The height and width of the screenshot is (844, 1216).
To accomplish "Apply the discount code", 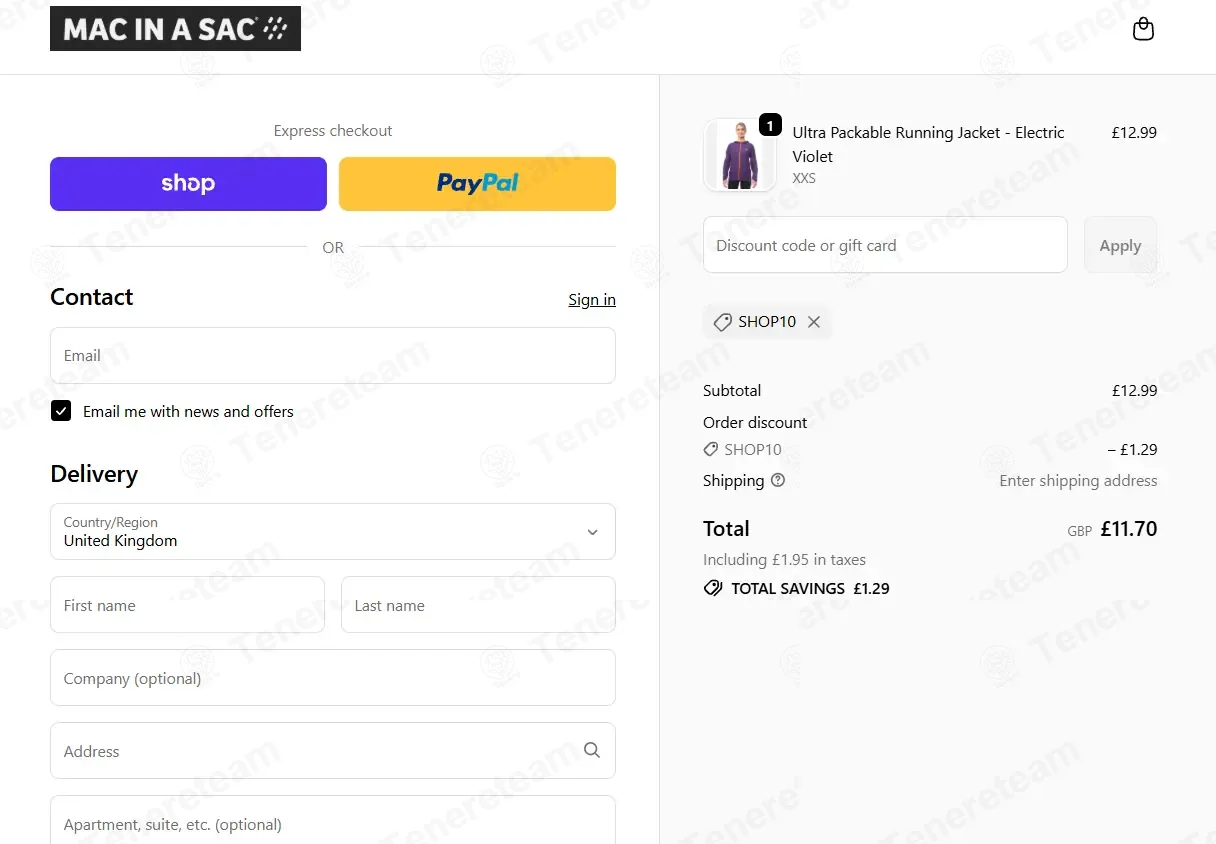I will [1120, 245].
